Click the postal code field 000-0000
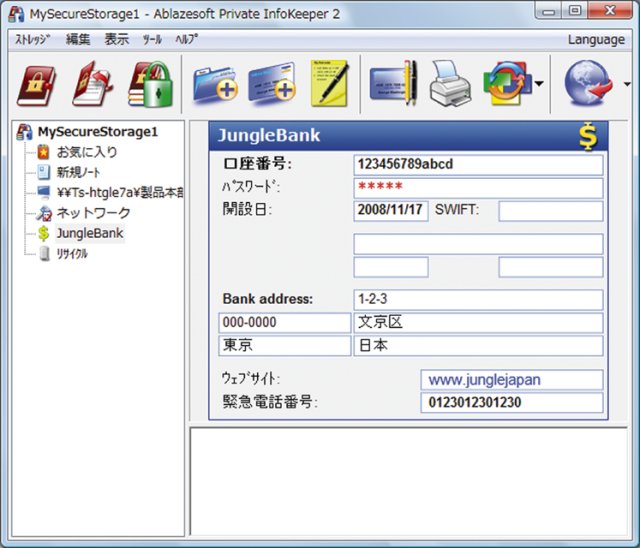 [284, 323]
